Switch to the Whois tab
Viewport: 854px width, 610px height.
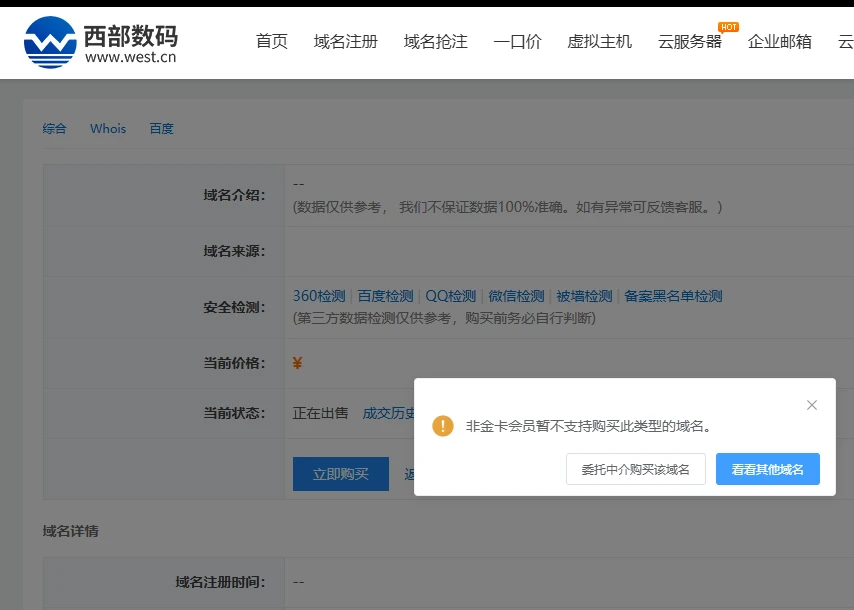[x=108, y=129]
